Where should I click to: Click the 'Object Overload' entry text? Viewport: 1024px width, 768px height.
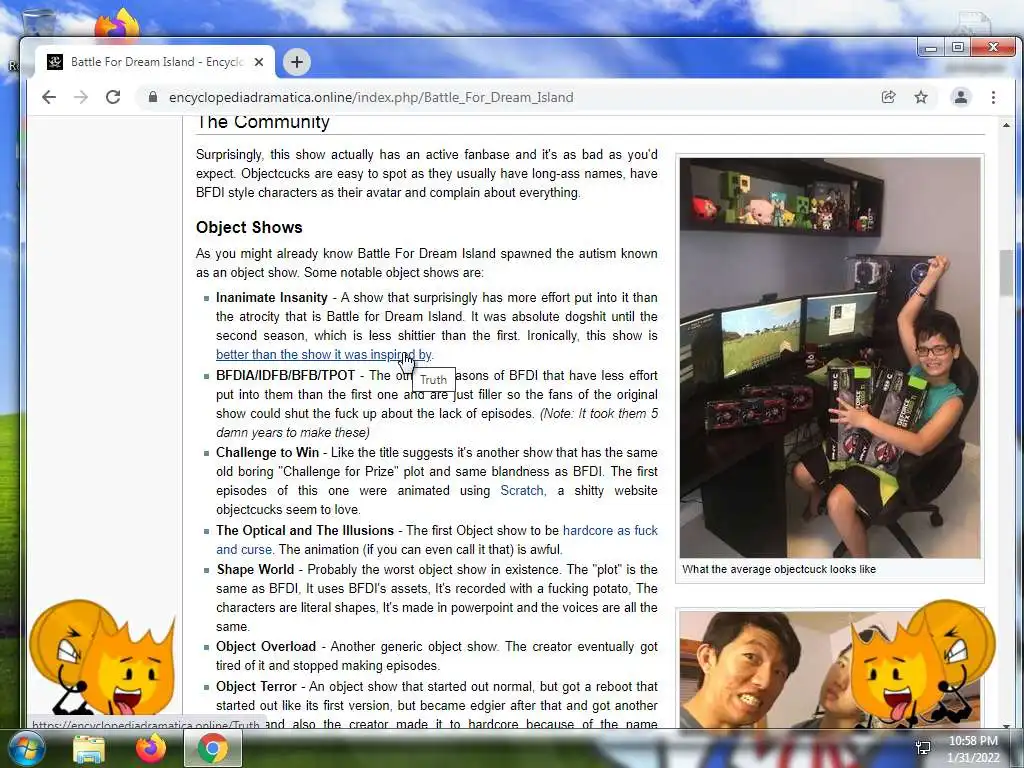point(266,647)
